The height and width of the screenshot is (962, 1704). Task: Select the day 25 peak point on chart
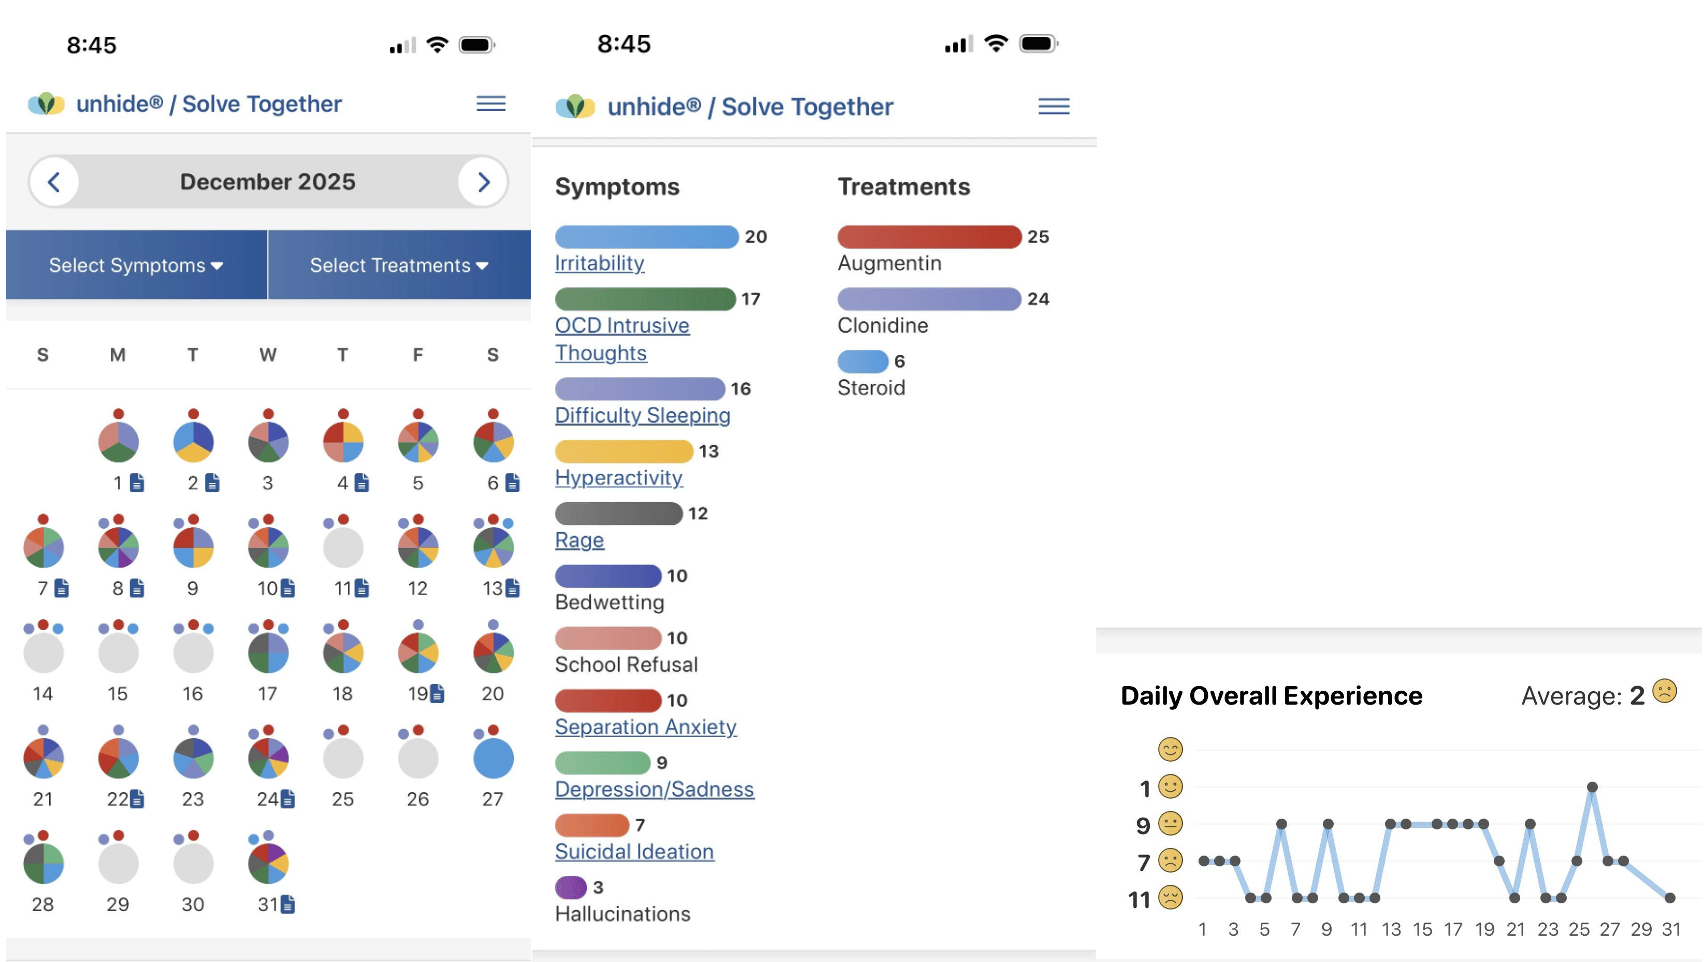1592,787
